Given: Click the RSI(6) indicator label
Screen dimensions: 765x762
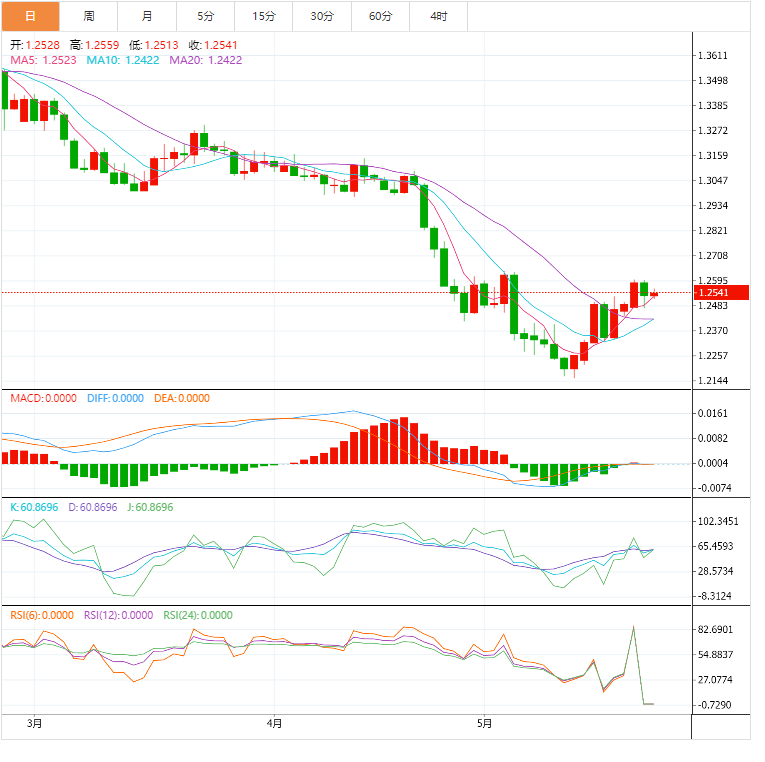Looking at the screenshot, I should pyautogui.click(x=42, y=616).
